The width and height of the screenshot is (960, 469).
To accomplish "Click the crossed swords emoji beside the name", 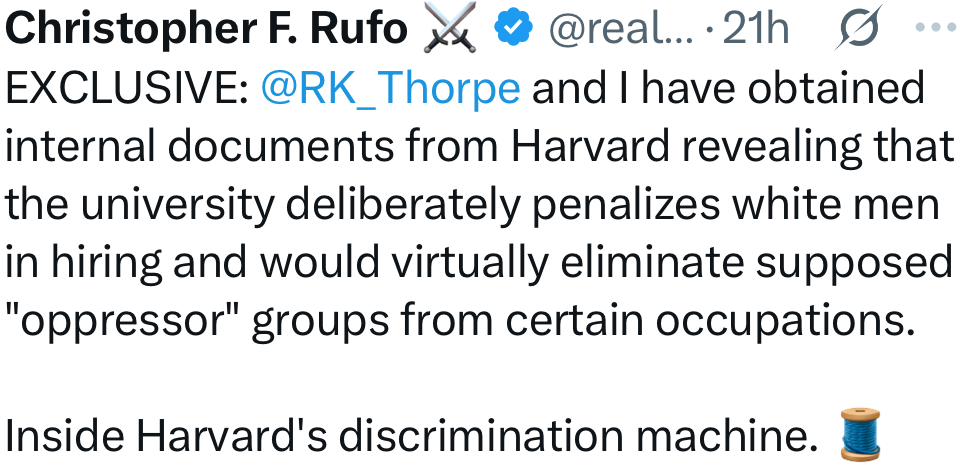I will pos(448,29).
